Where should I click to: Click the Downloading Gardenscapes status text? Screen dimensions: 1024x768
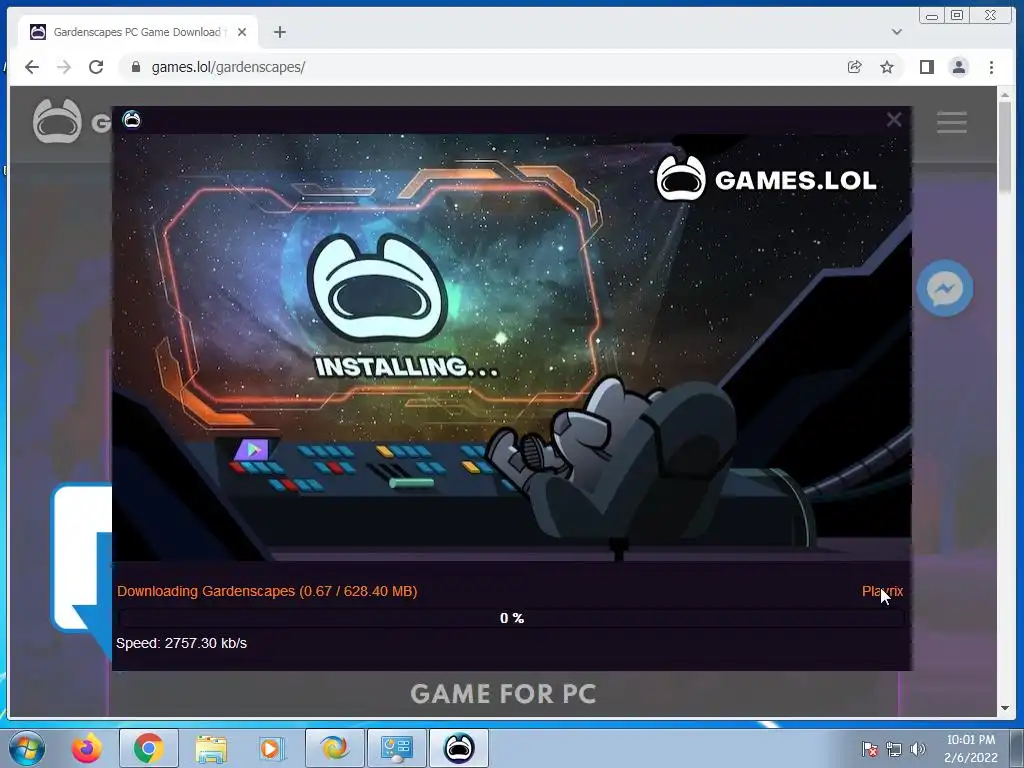267,591
